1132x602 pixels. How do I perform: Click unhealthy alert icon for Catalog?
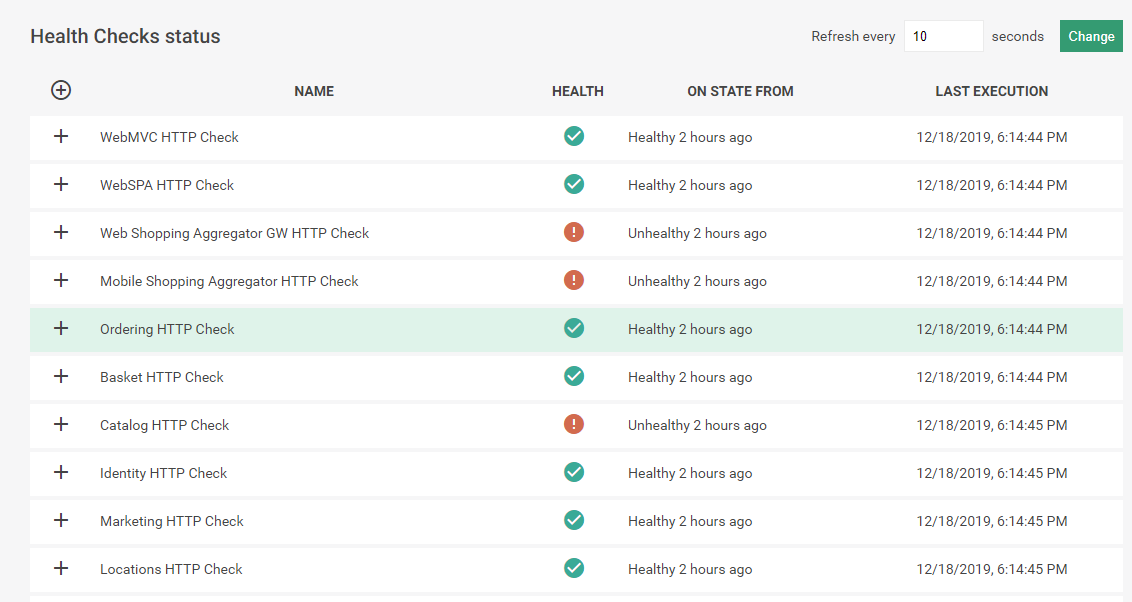(574, 424)
